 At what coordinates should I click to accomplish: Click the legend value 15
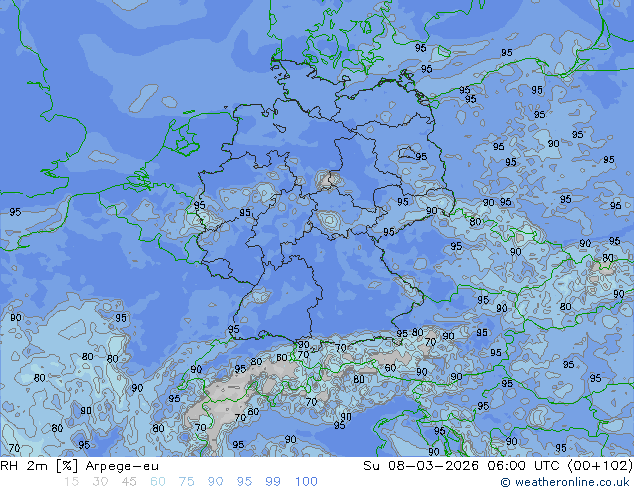point(71,482)
